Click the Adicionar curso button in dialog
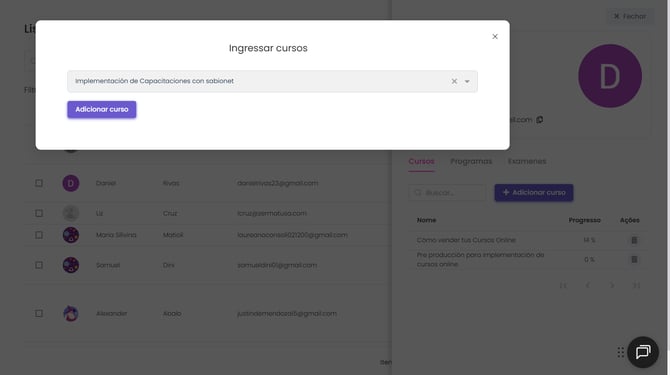Image resolution: width=670 pixels, height=375 pixels. click(102, 109)
